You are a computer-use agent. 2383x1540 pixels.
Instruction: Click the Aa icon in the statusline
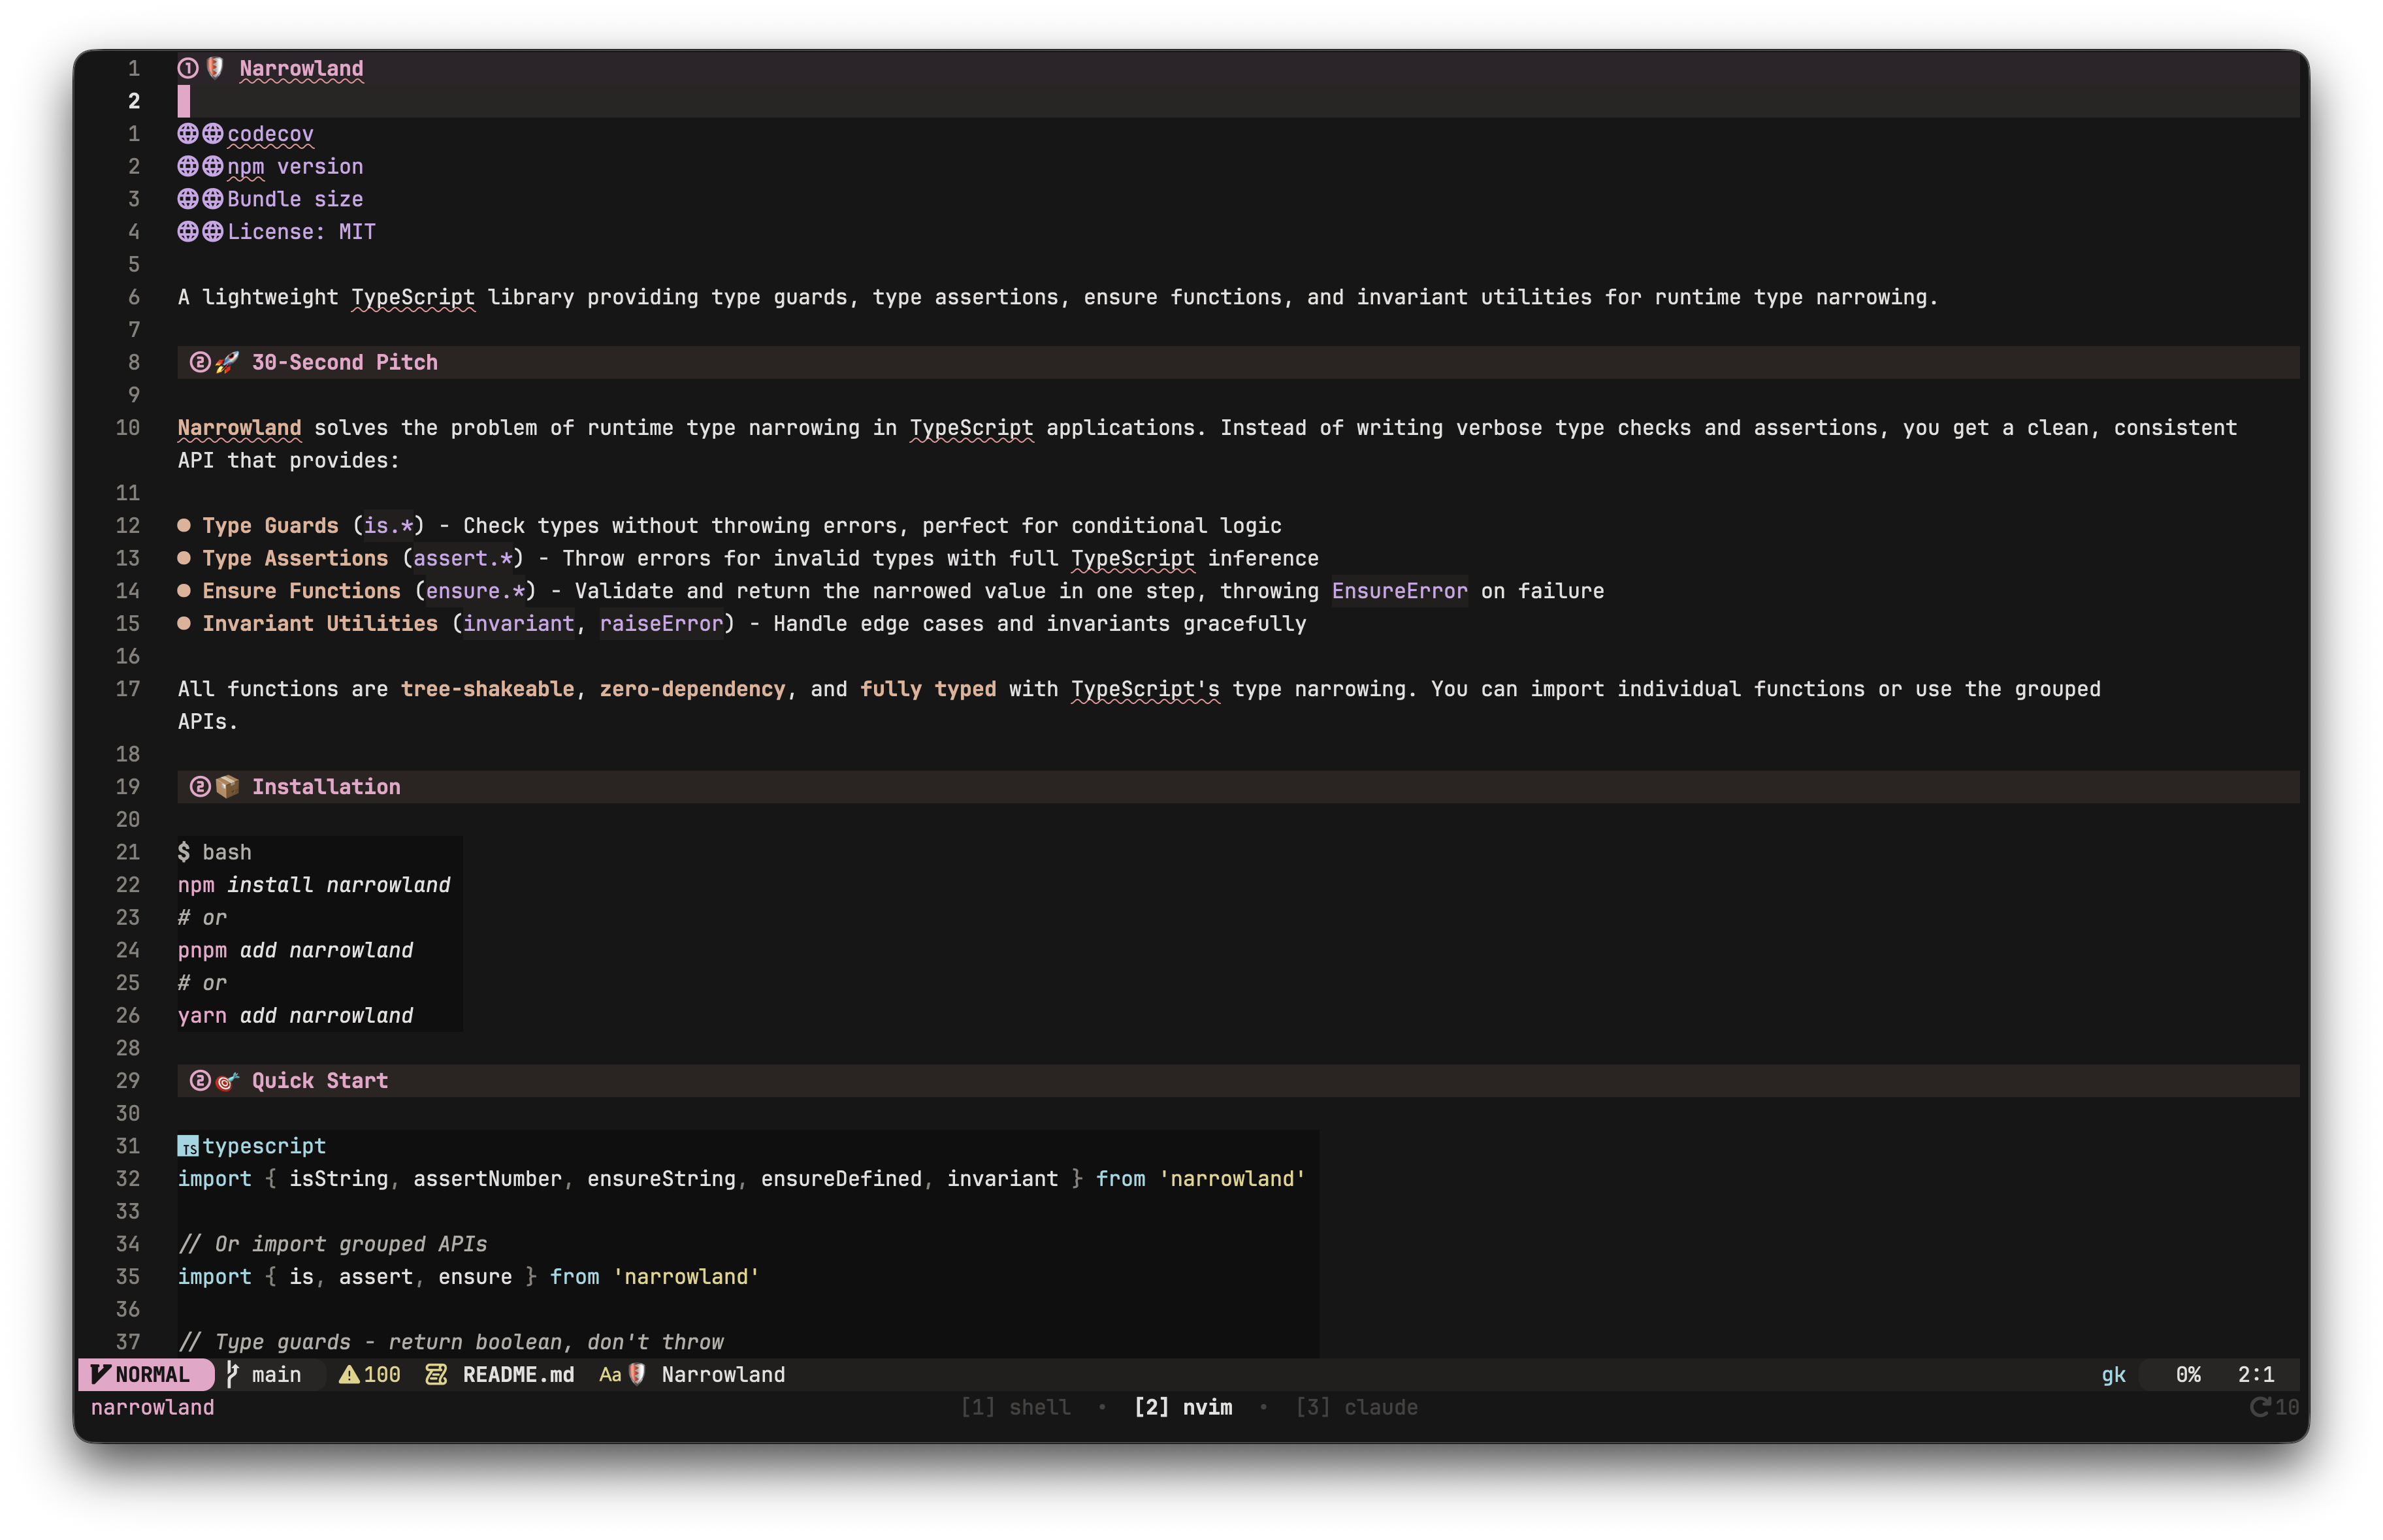tap(610, 1374)
